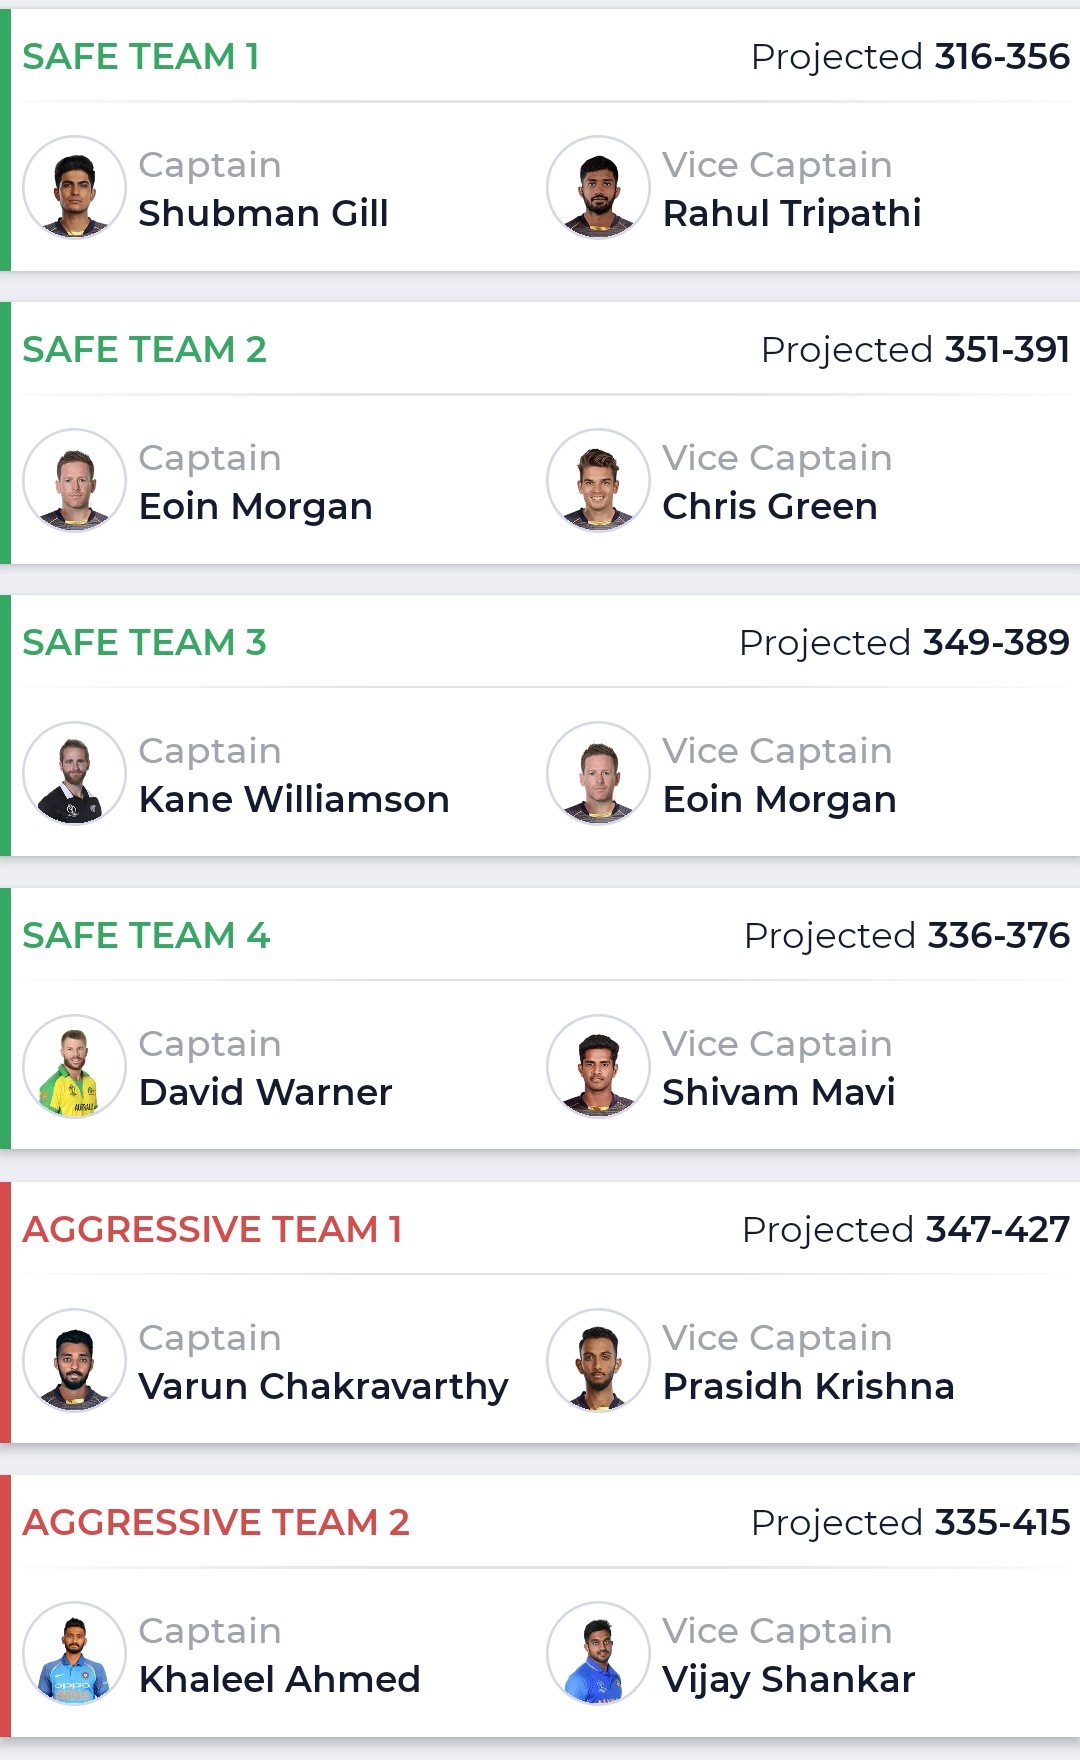Open AGGRESSIVE TEAM 1 heading
This screenshot has width=1080, height=1760.
point(212,1229)
